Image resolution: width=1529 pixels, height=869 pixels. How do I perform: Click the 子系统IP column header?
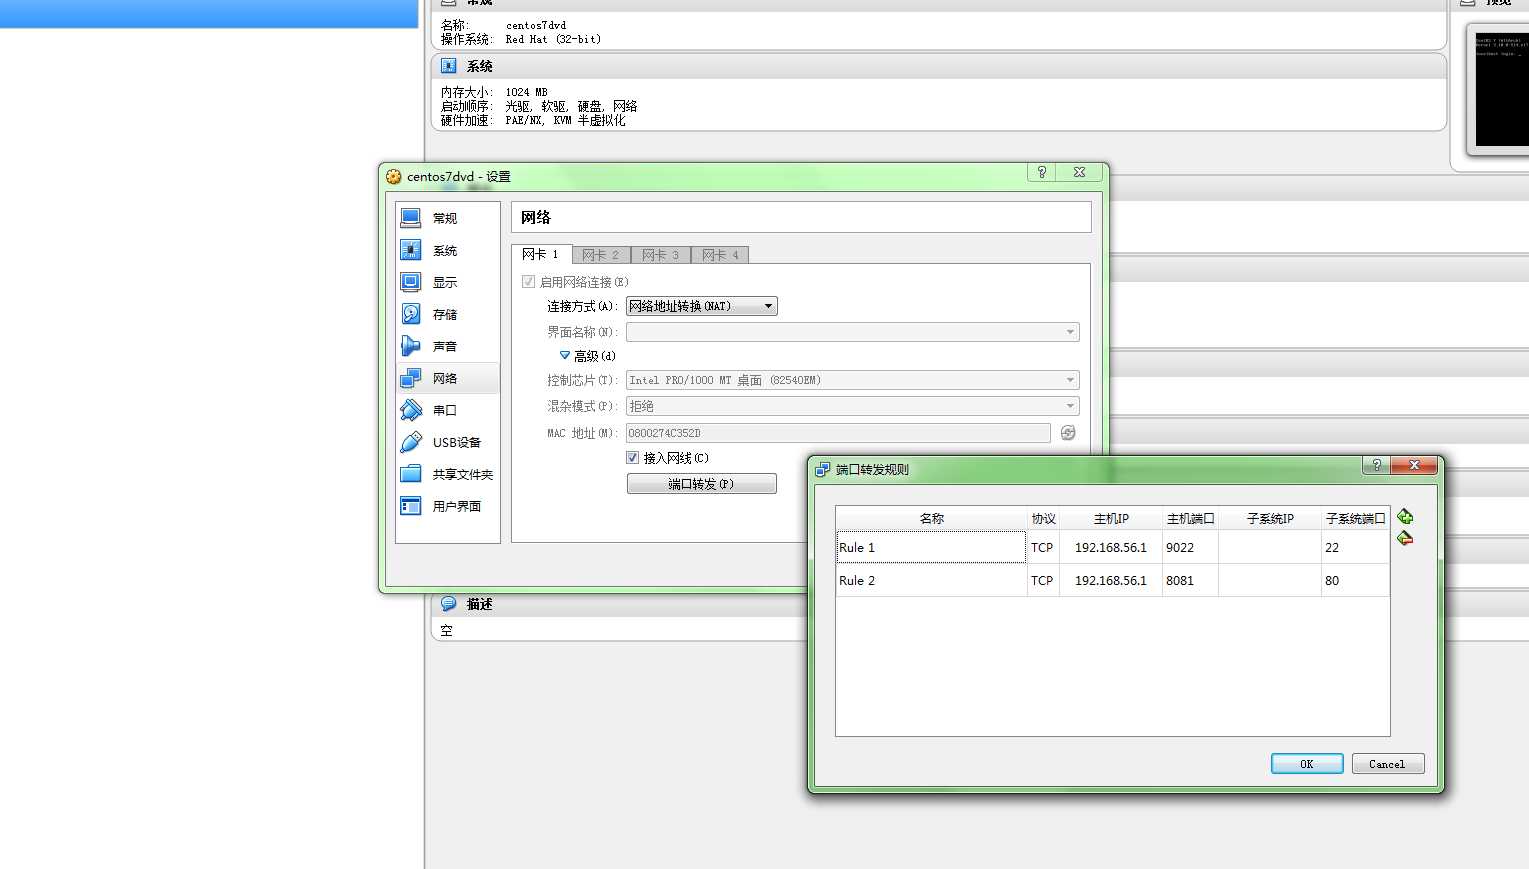(1270, 518)
